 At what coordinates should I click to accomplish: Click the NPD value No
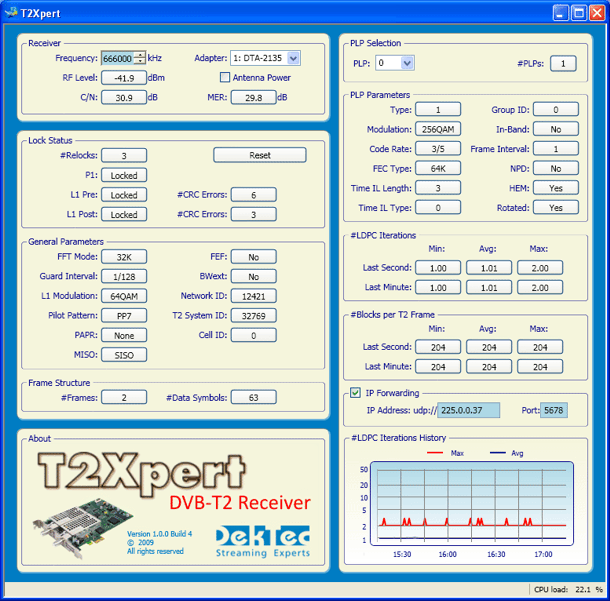tap(556, 168)
